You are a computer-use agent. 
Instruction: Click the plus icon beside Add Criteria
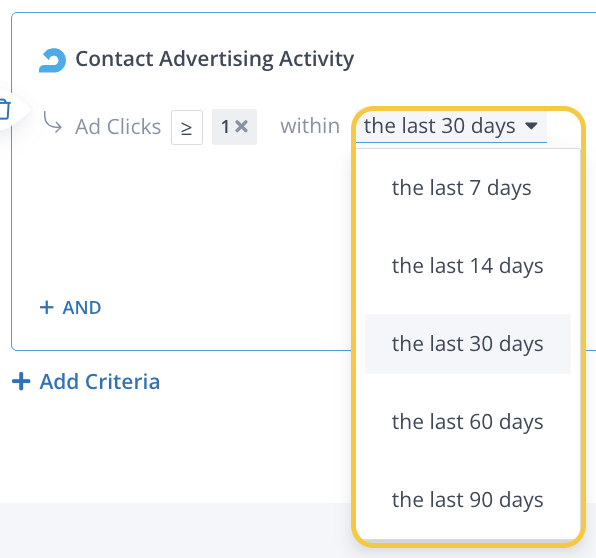coord(21,381)
